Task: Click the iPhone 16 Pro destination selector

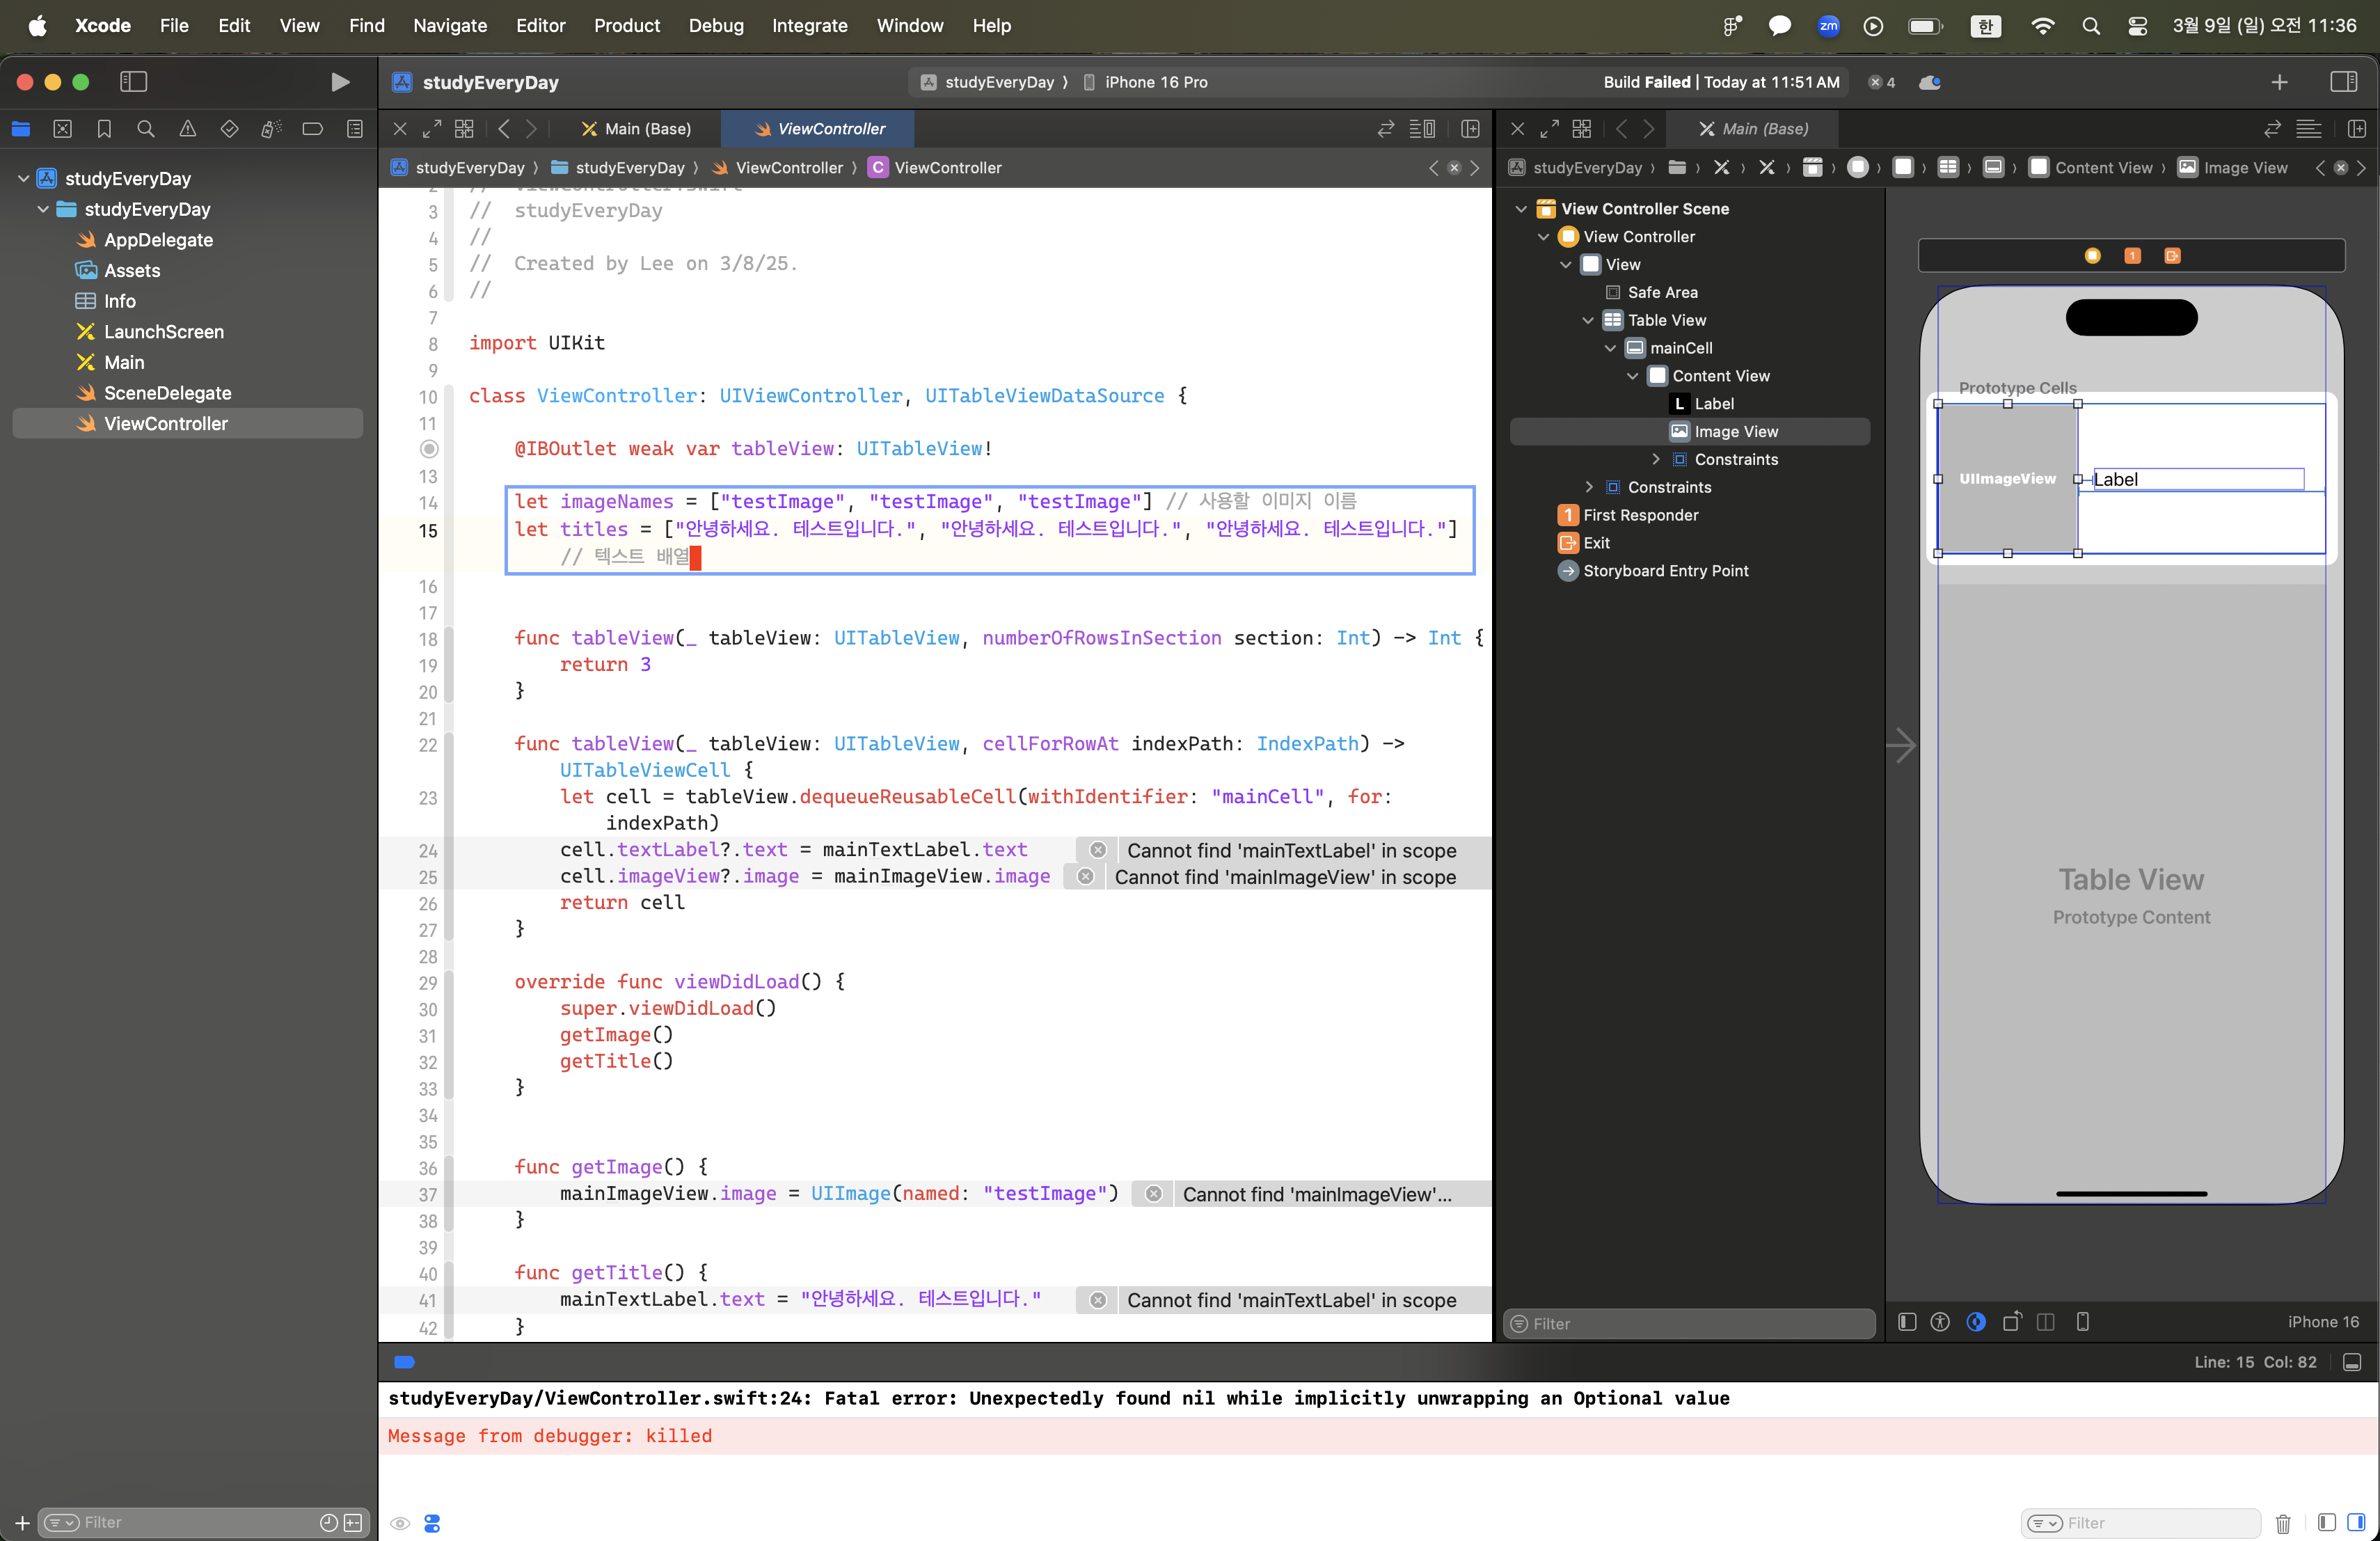Action: coord(1155,82)
